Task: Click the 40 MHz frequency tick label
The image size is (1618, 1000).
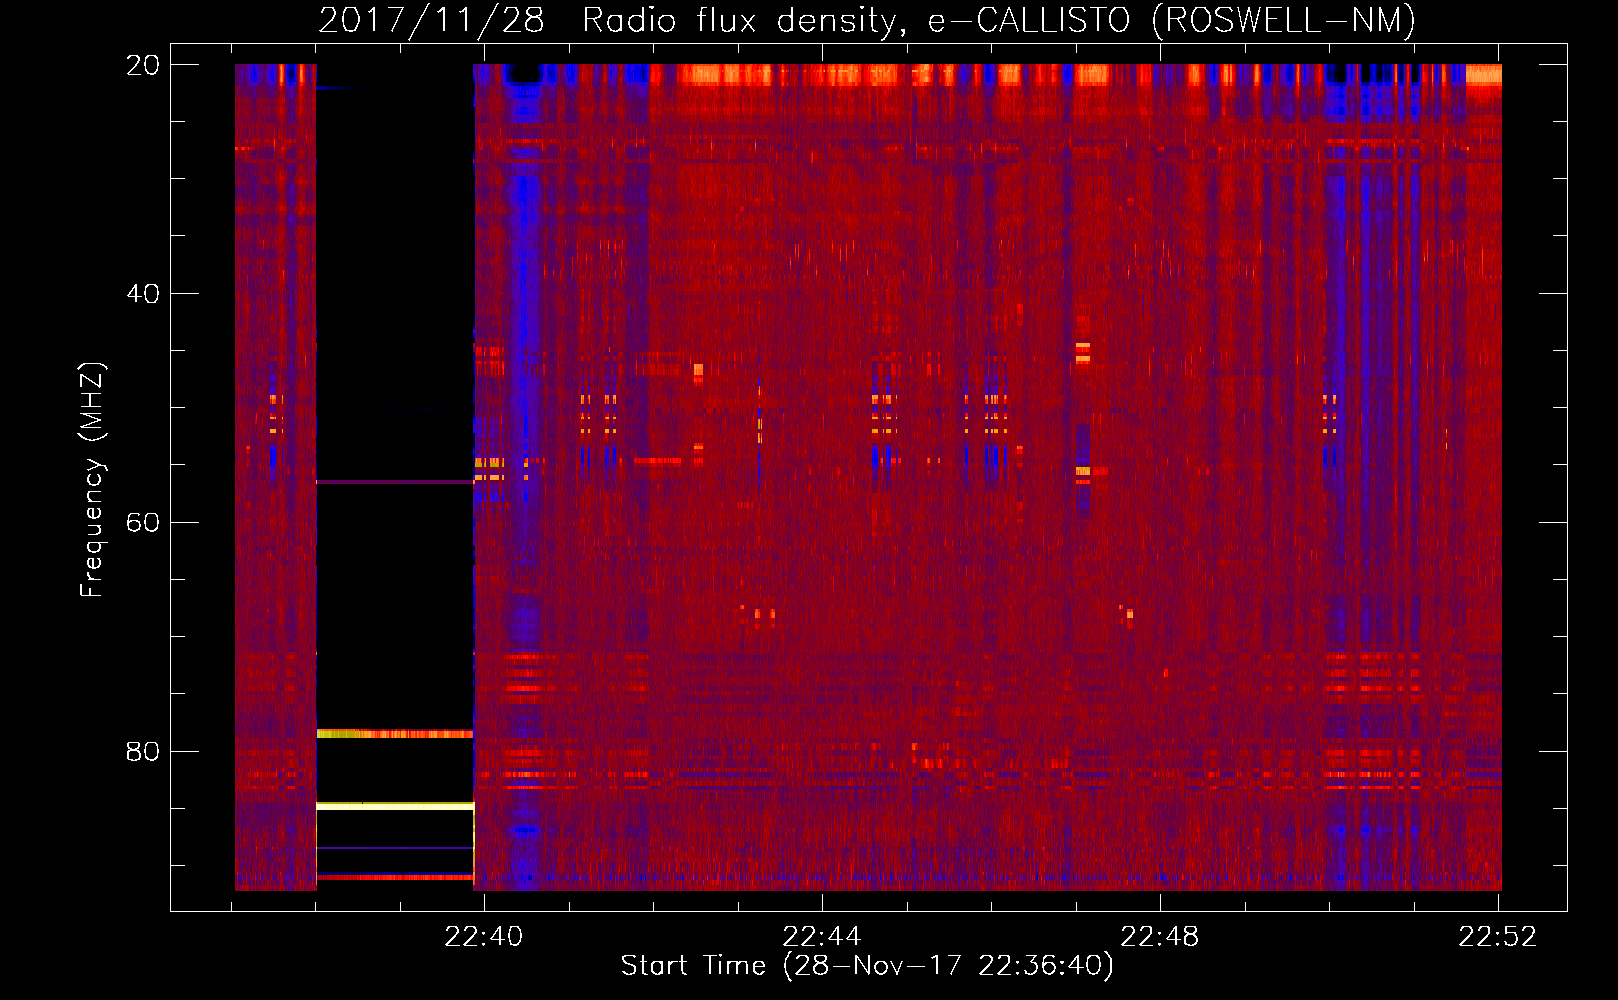Action: [143, 294]
